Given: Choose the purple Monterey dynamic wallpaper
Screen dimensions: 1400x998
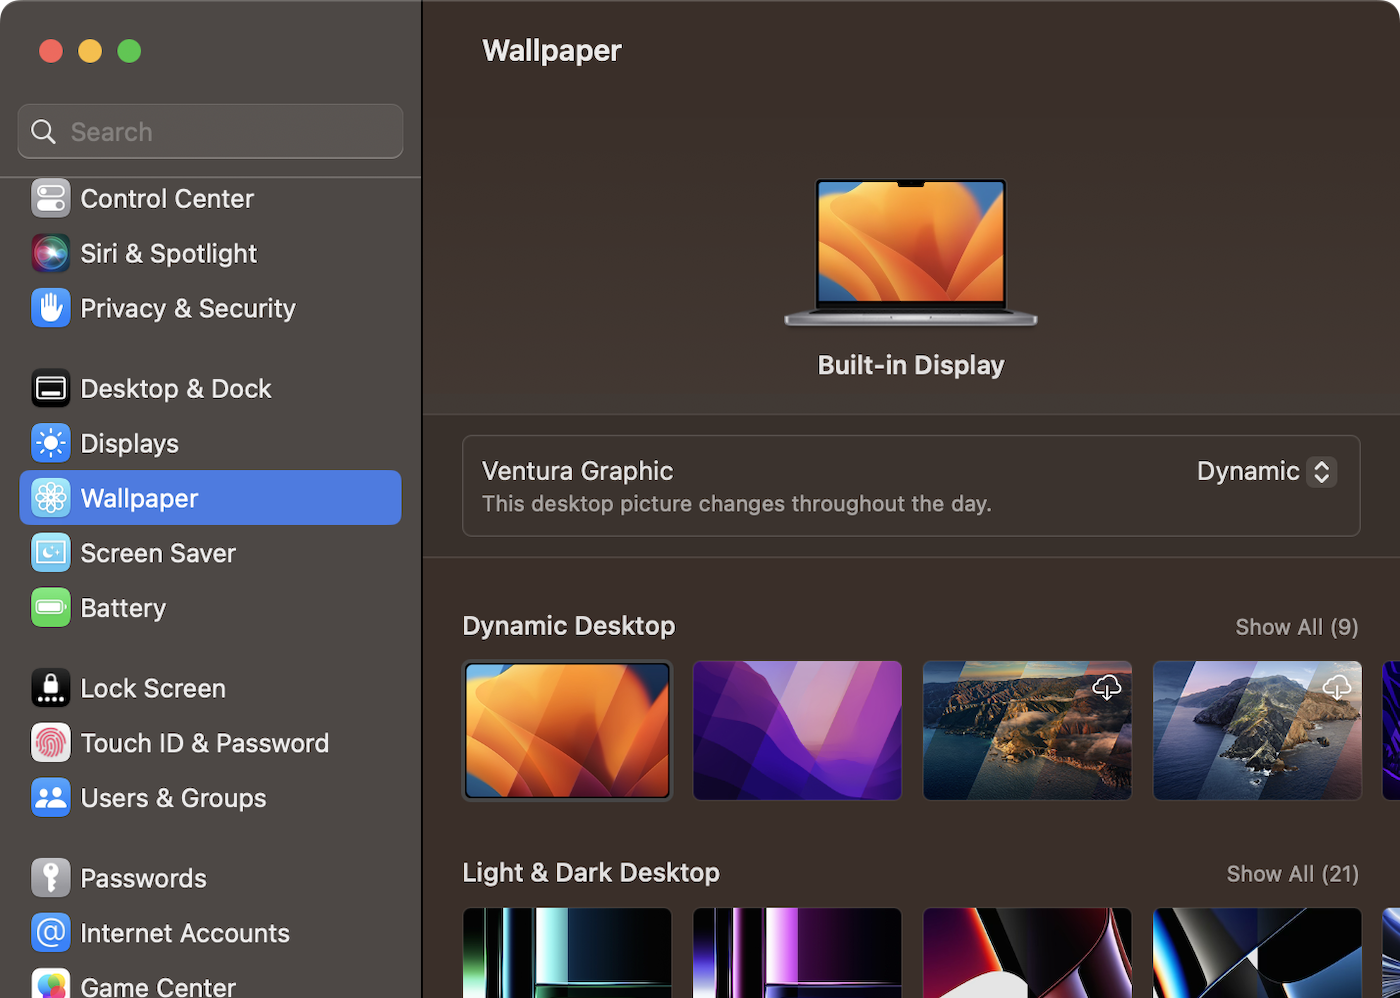Looking at the screenshot, I should click(797, 730).
